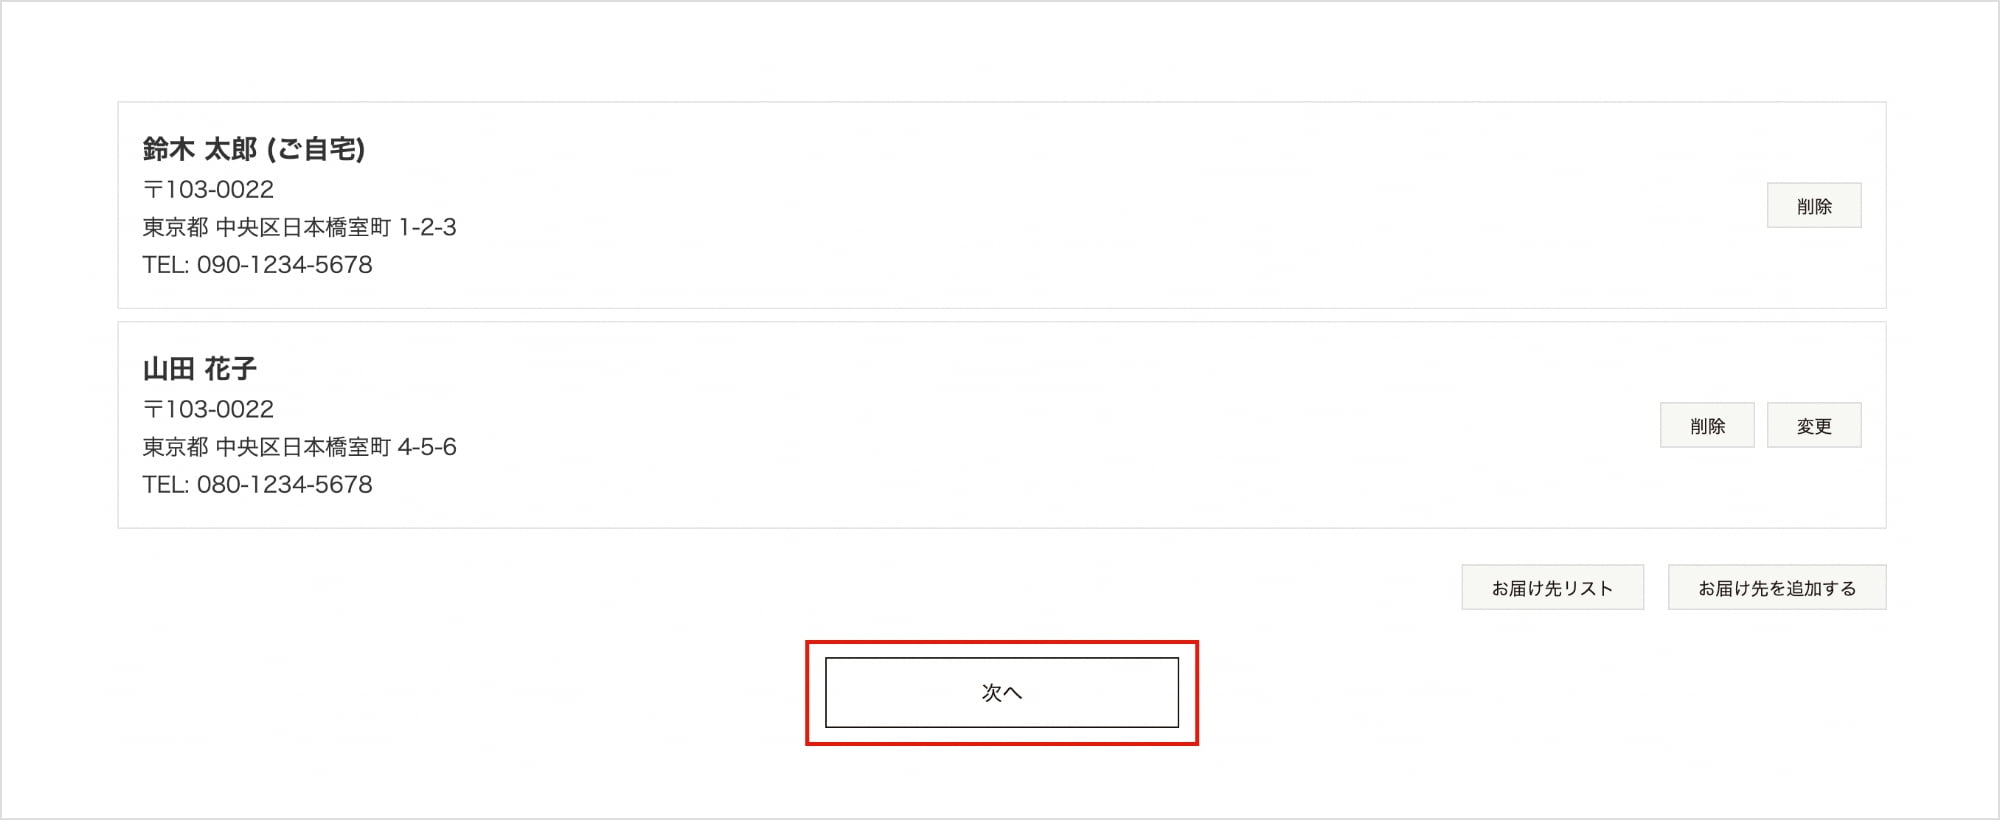Click blank middle area of 山田 花子 card
This screenshot has height=820, width=2000.
[x=1000, y=426]
